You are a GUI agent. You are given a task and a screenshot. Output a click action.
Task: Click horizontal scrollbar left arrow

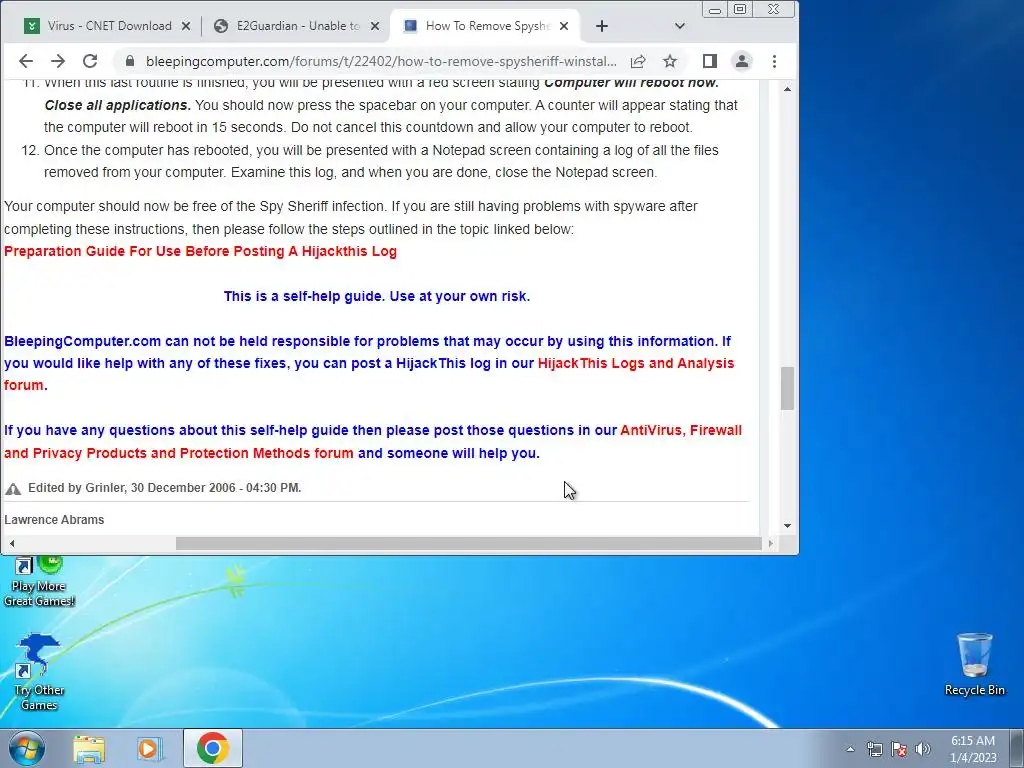tap(12, 543)
